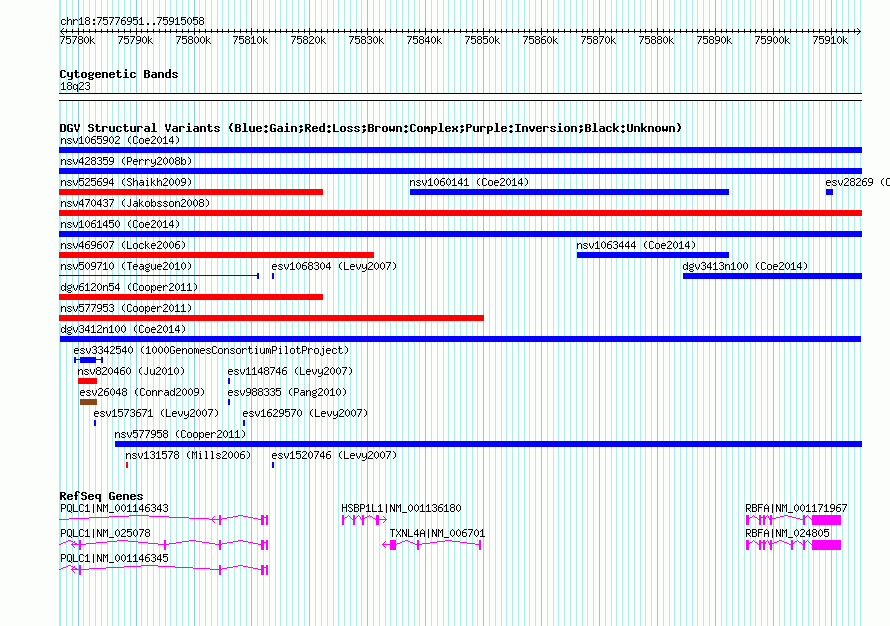
Task: Click the nsv1065902 (Coe2014) blue gain bar
Action: [460, 150]
